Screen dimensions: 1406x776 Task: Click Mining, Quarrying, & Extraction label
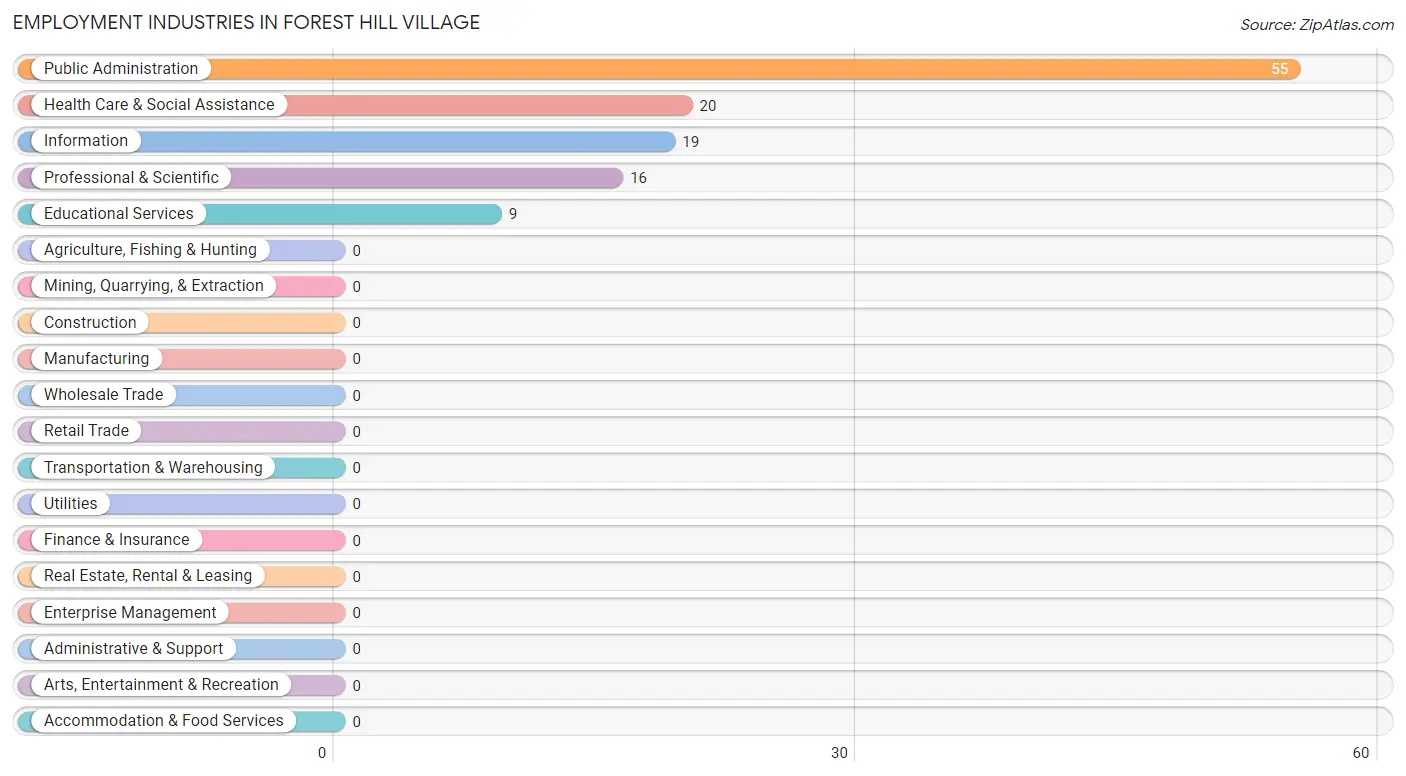click(154, 286)
